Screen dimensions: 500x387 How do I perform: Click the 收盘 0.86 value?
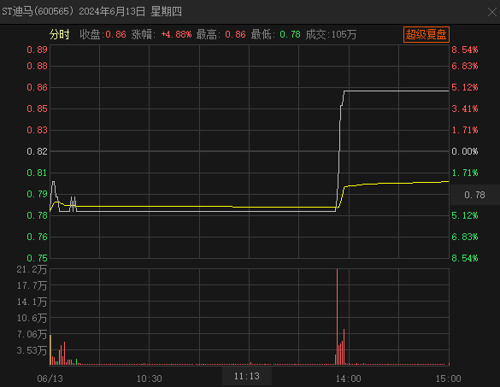tap(116, 34)
